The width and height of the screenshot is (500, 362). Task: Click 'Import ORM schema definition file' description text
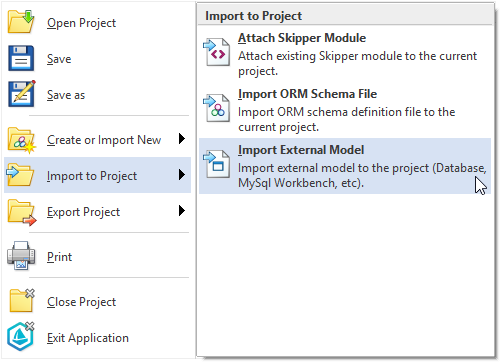[346, 119]
